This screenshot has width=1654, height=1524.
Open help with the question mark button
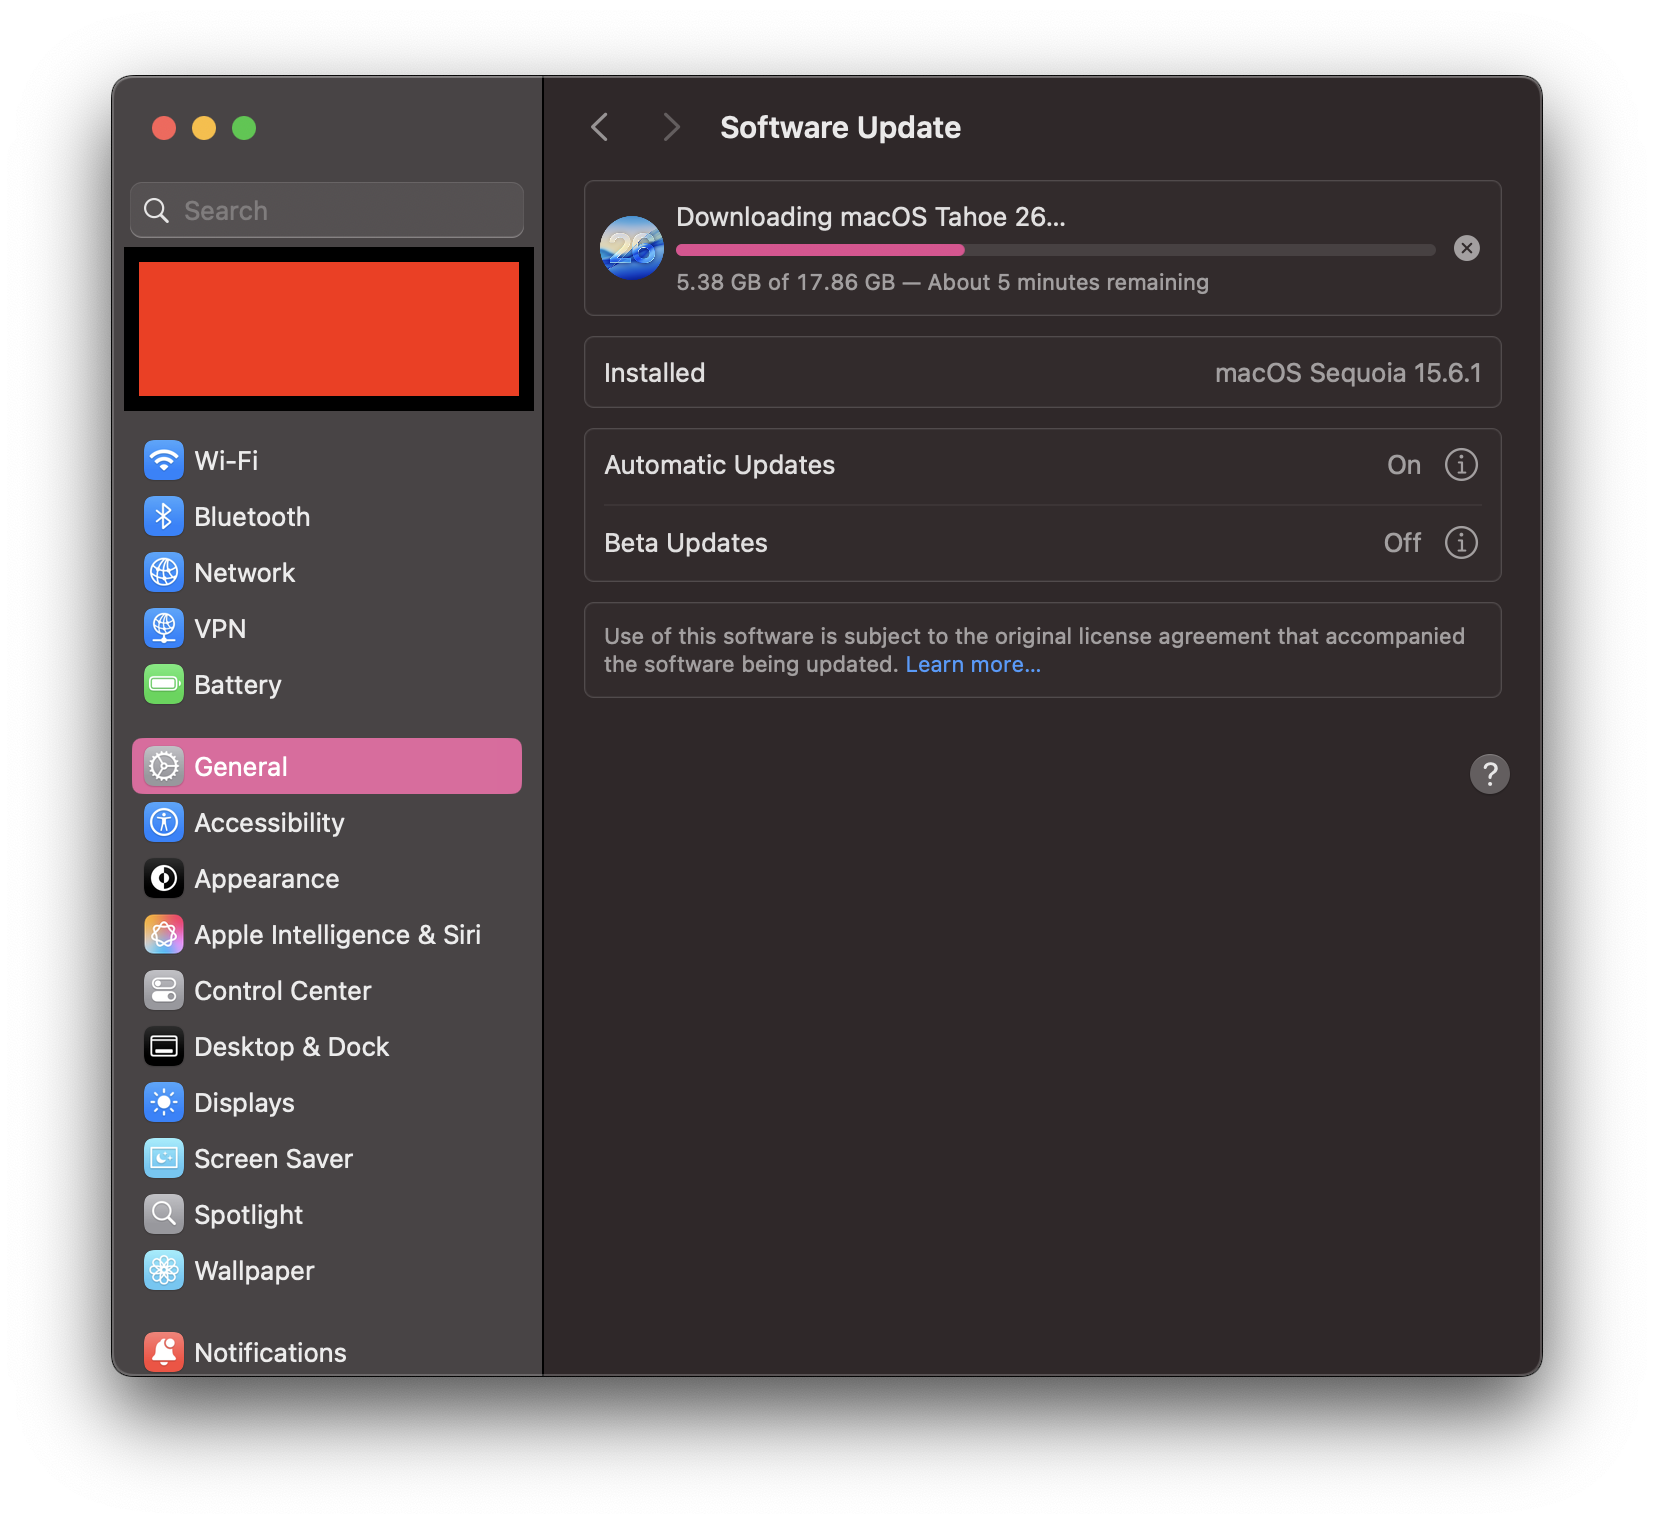1489,774
